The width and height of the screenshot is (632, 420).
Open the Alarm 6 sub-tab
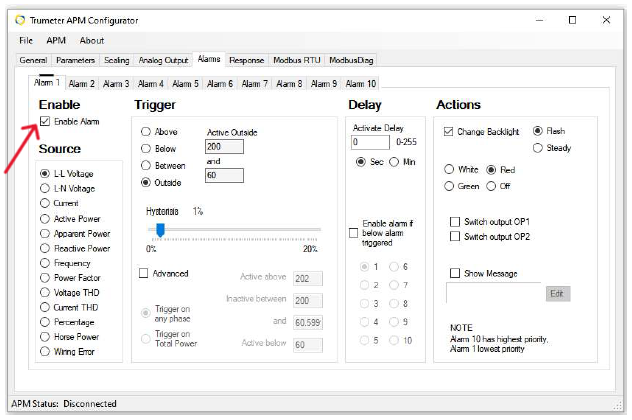click(x=220, y=83)
